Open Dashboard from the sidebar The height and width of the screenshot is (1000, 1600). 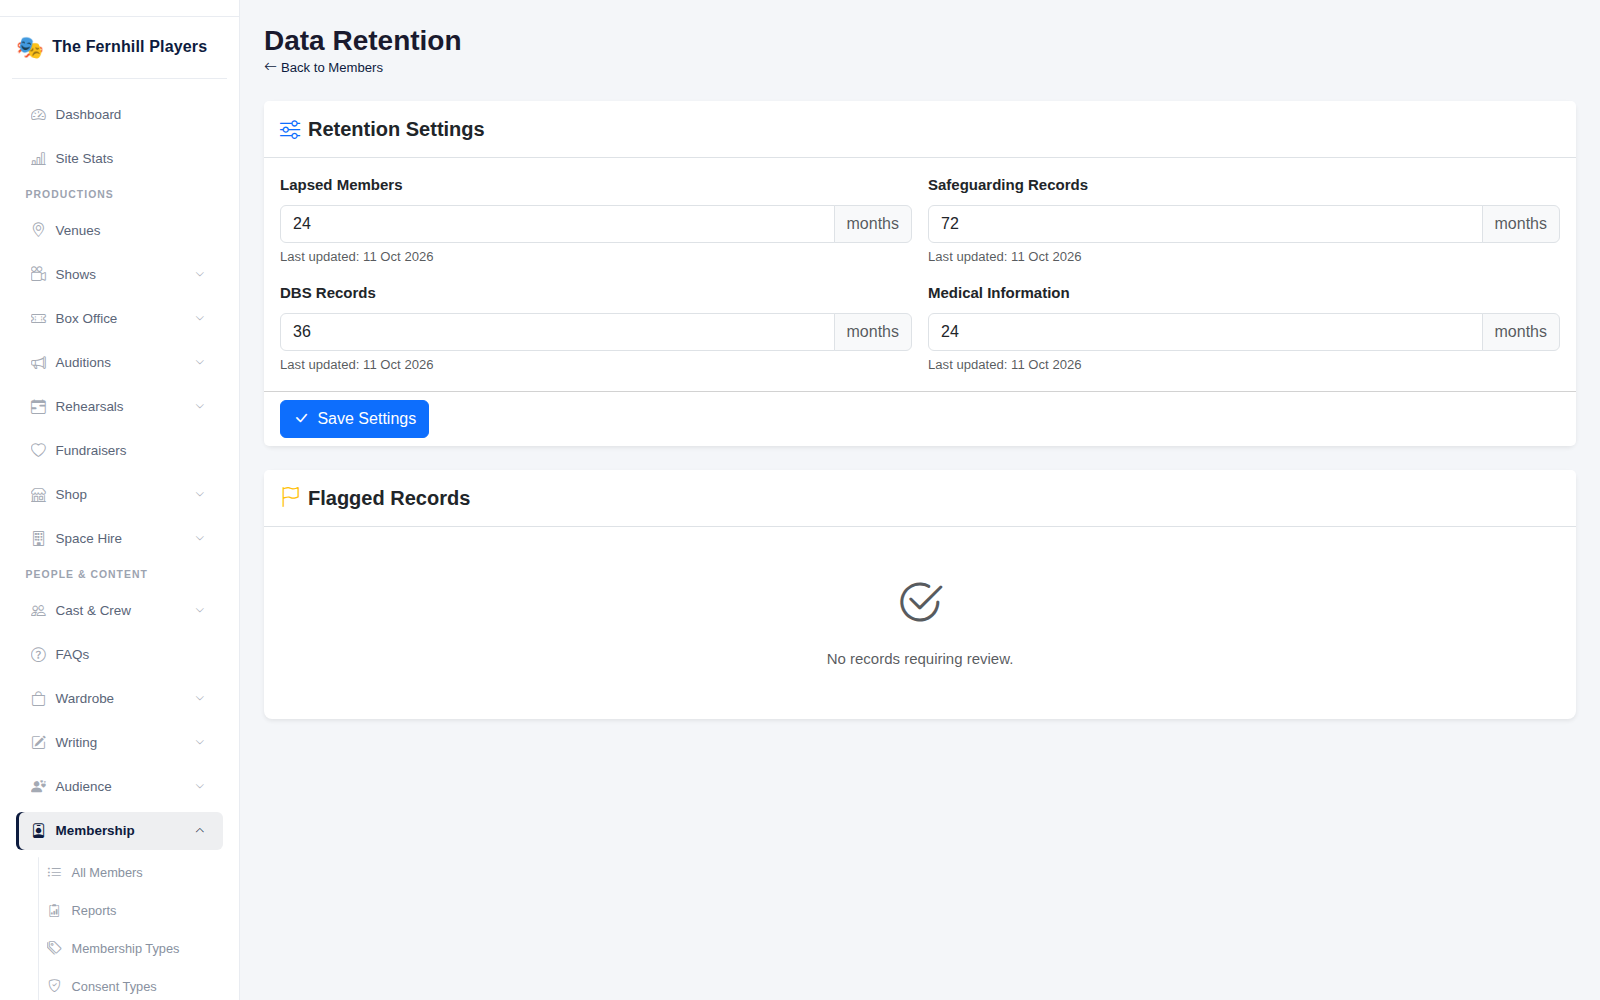click(119, 115)
